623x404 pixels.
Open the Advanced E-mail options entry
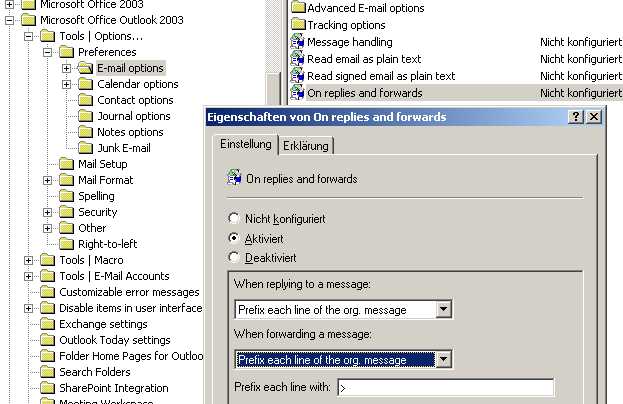click(x=366, y=8)
